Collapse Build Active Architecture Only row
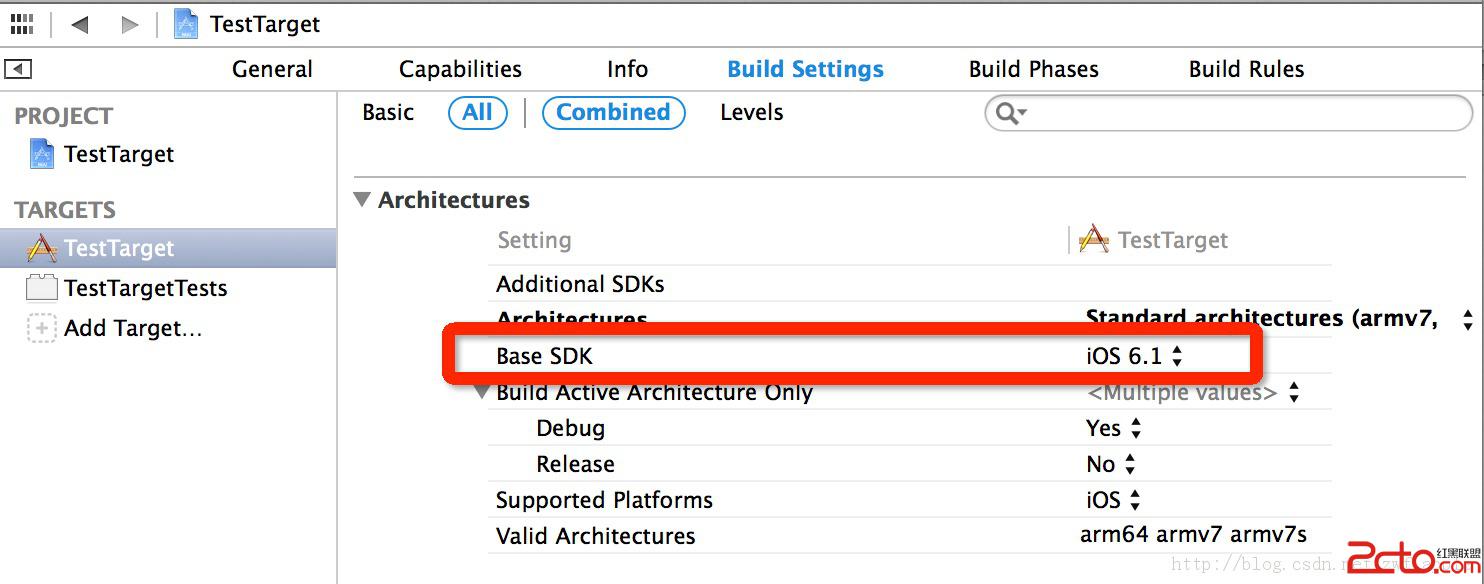Image resolution: width=1484 pixels, height=584 pixels. tap(483, 391)
